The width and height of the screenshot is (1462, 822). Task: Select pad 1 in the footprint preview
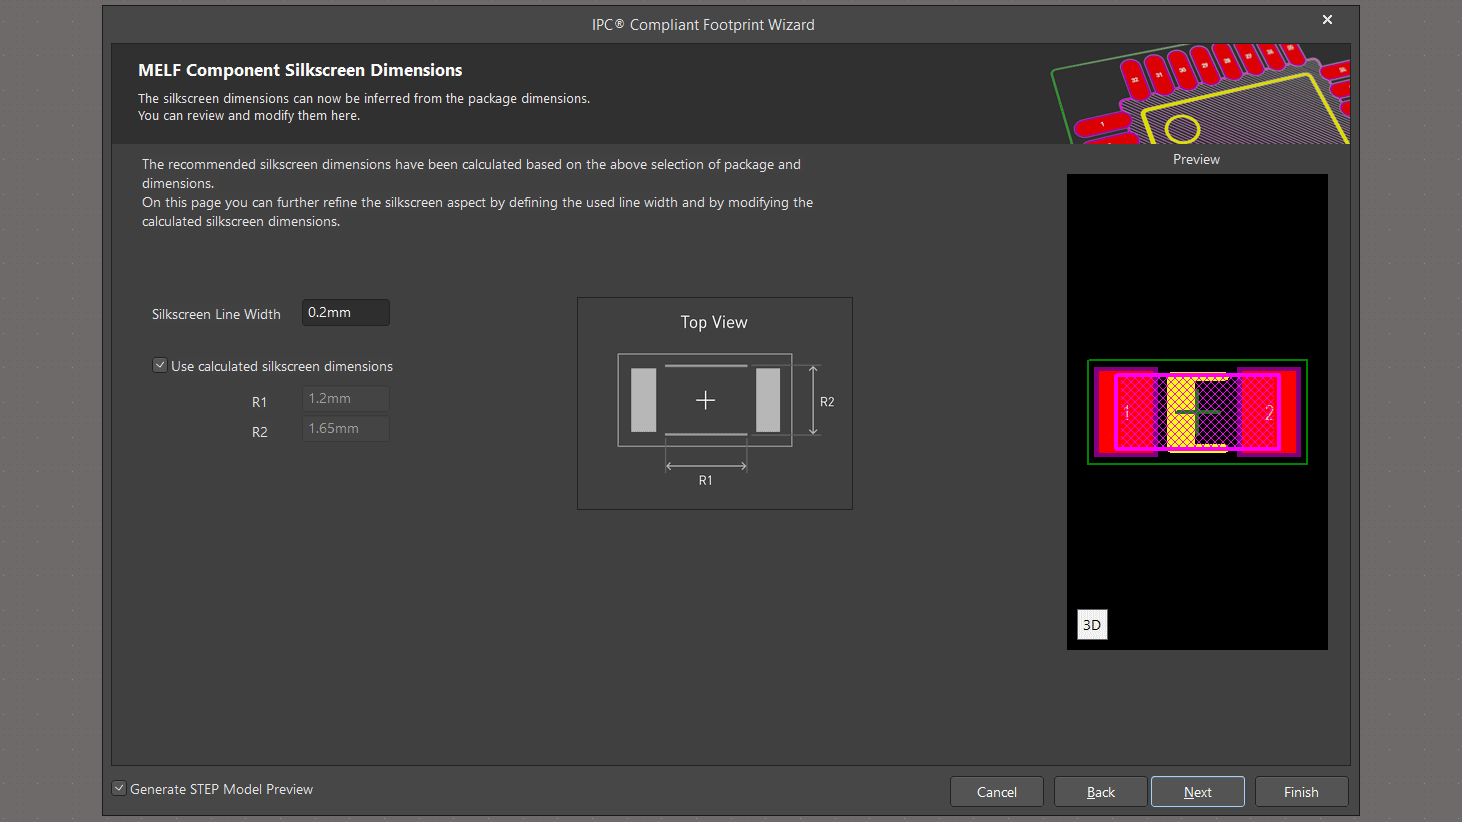coord(1127,412)
